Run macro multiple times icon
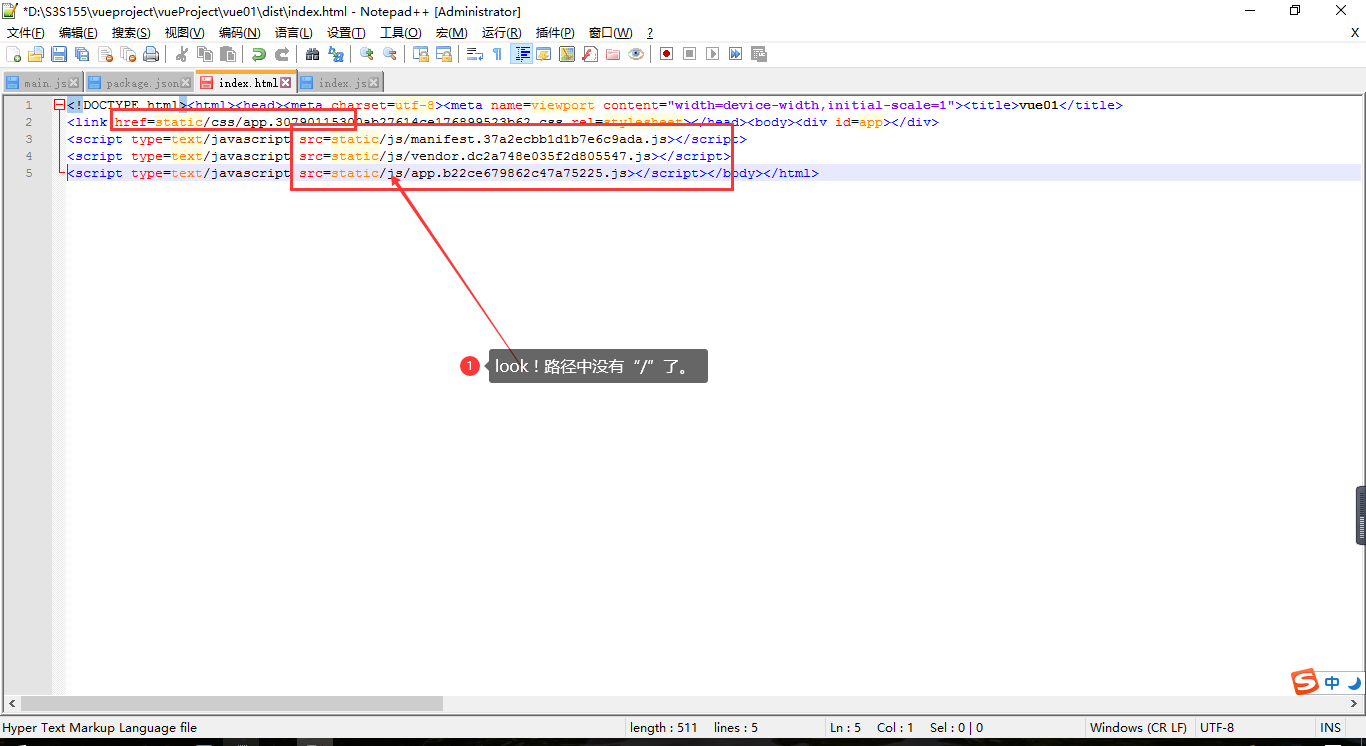 coord(735,54)
